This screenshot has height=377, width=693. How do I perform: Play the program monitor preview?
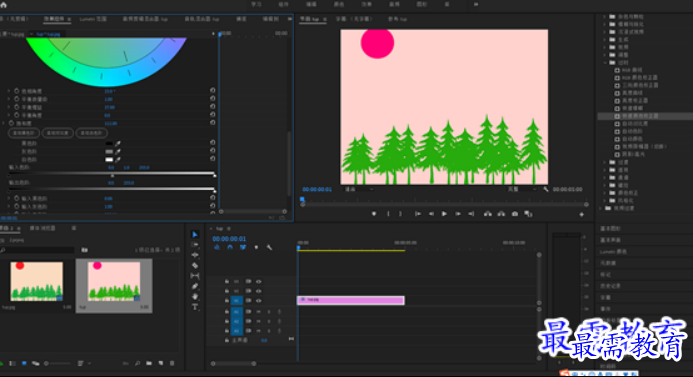click(x=444, y=214)
